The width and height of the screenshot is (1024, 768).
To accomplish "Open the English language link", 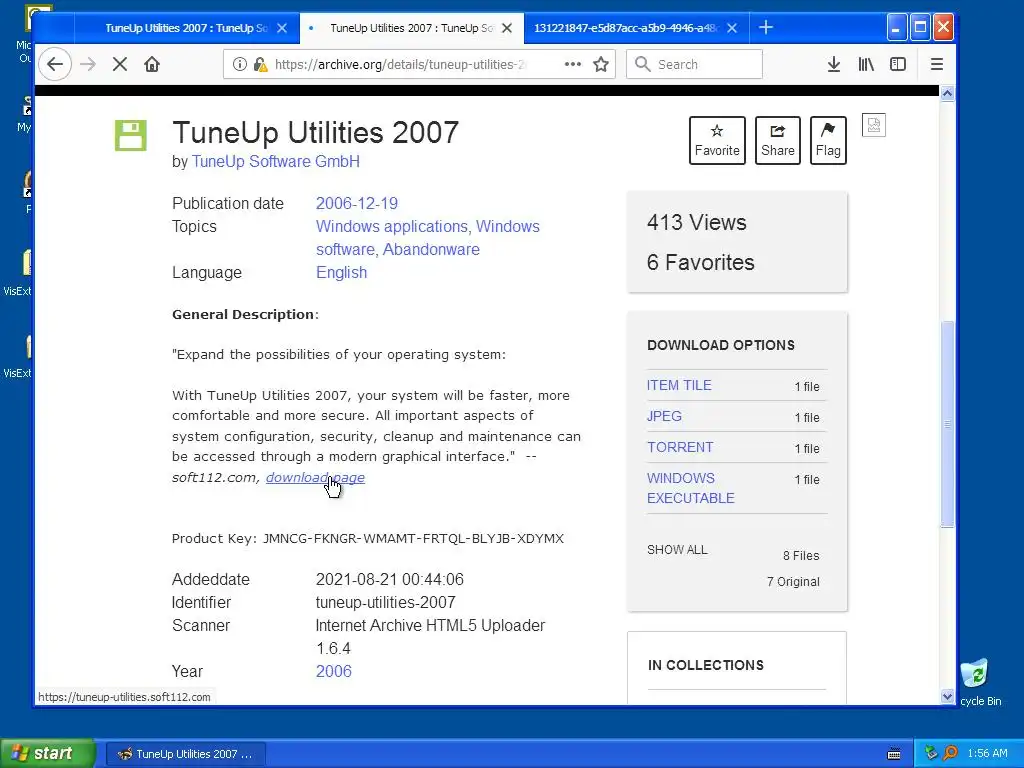I will click(342, 272).
